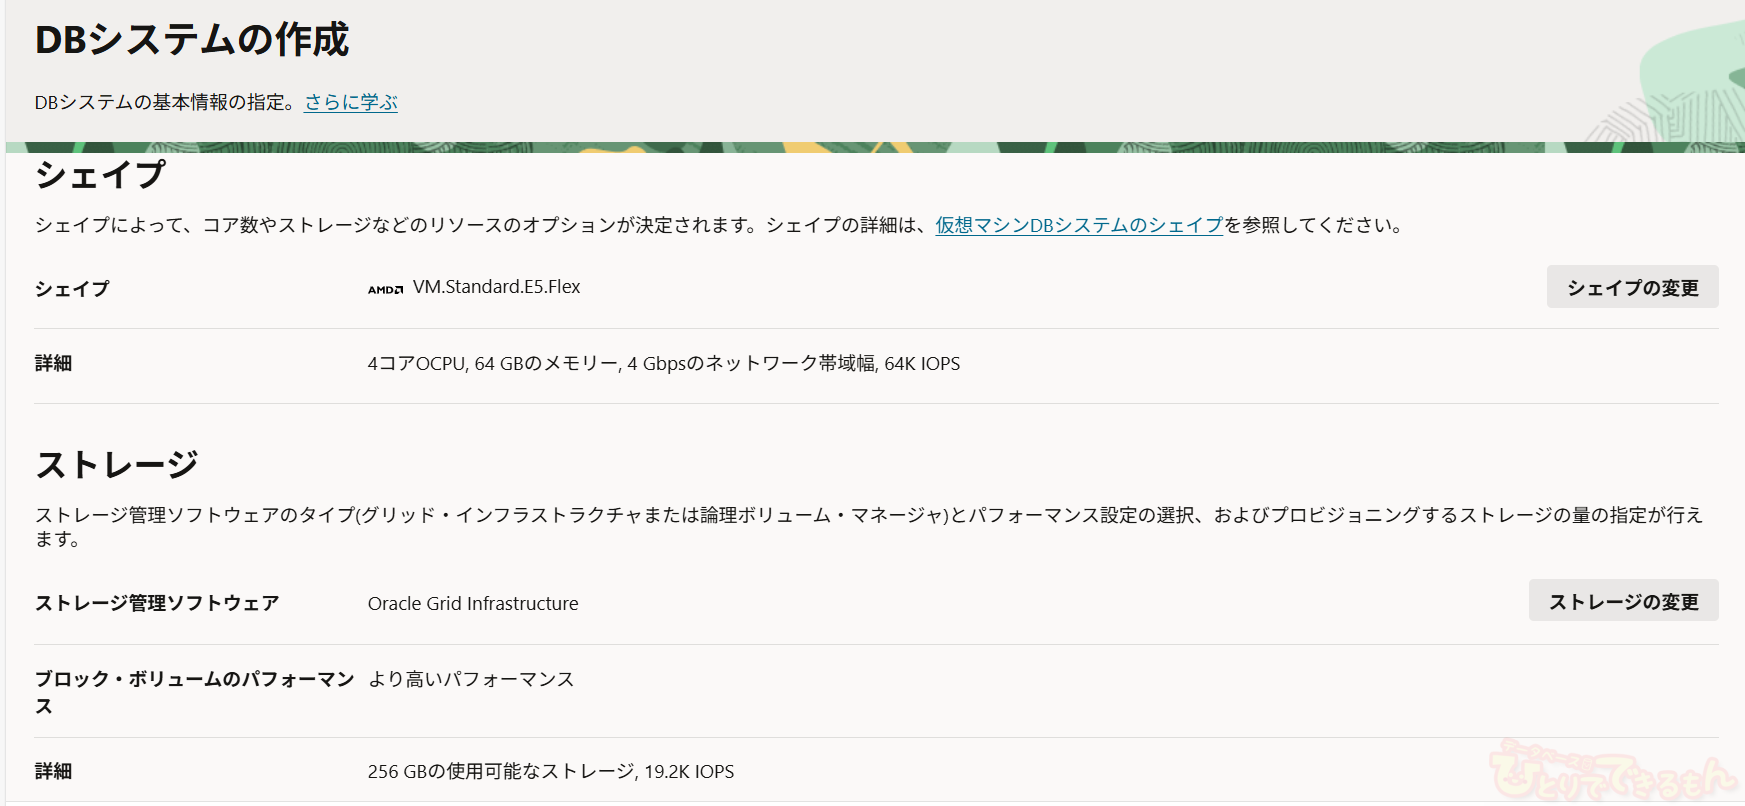The height and width of the screenshot is (806, 1745).
Task: Click the 4コアOCPU shape details text
Action: 663,364
